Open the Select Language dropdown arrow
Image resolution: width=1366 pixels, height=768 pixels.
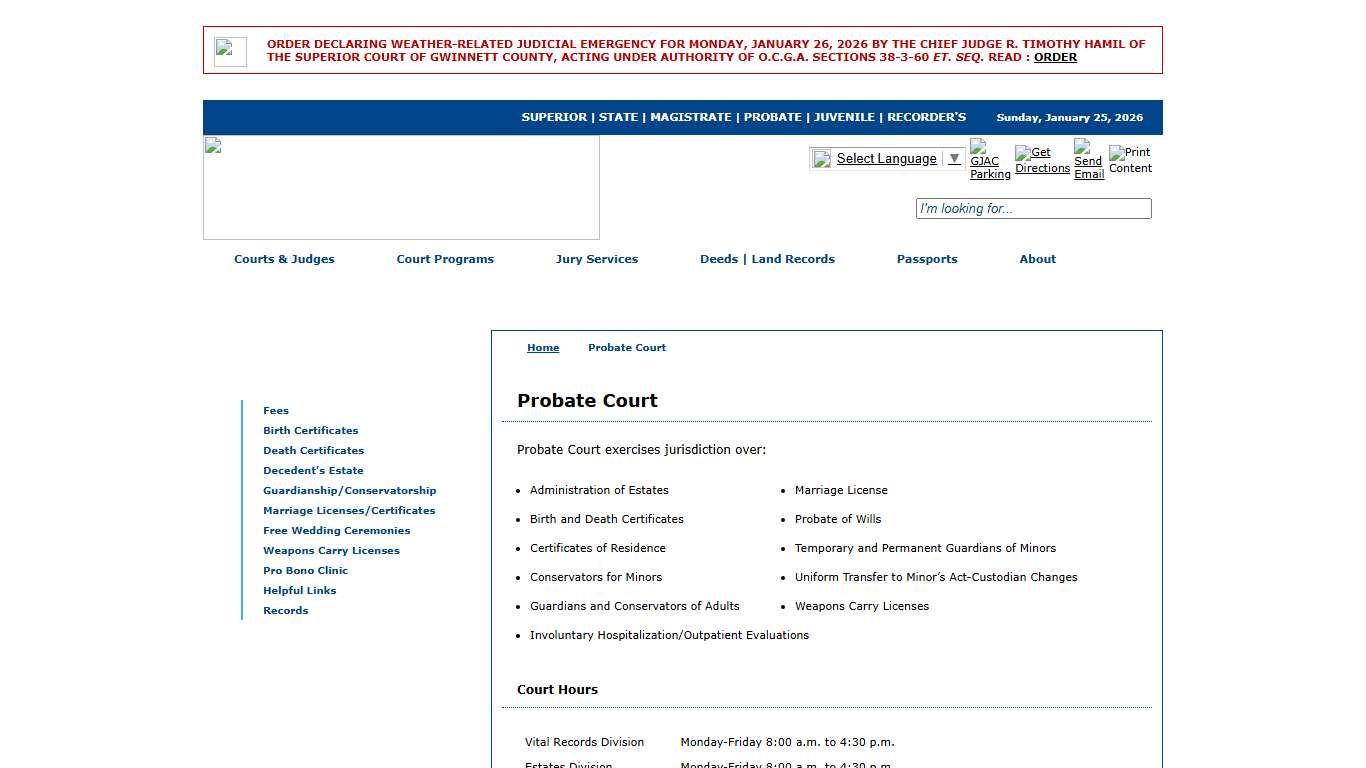(953, 158)
